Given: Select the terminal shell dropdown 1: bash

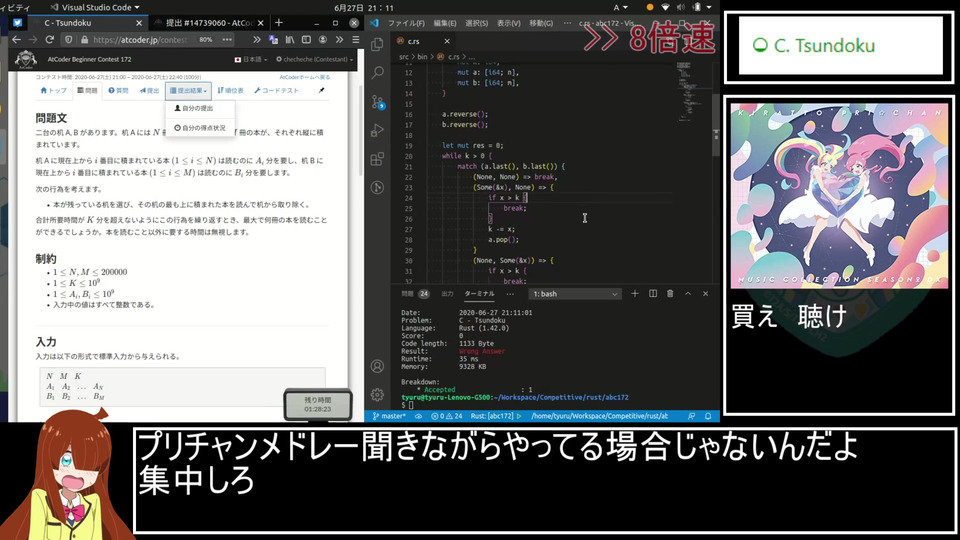Looking at the screenshot, I should [574, 294].
